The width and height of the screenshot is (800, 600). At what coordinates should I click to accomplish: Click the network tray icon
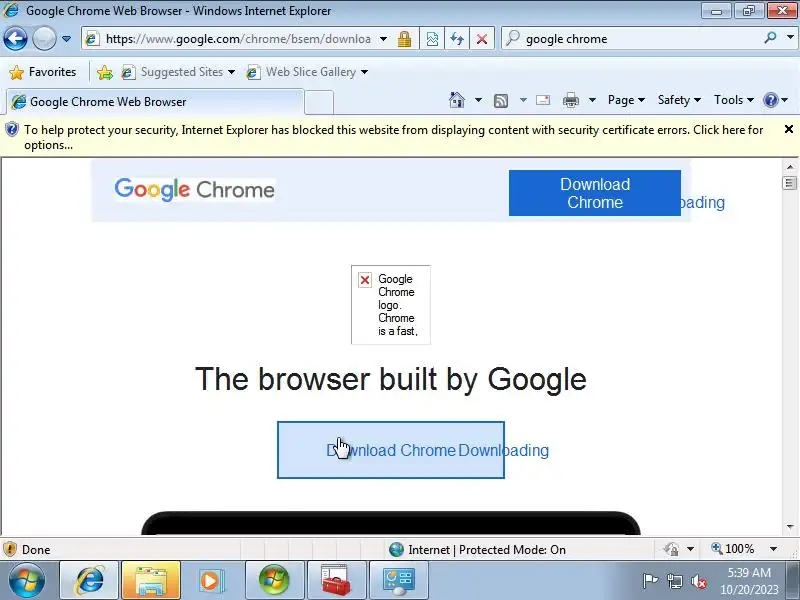pyautogui.click(x=675, y=581)
